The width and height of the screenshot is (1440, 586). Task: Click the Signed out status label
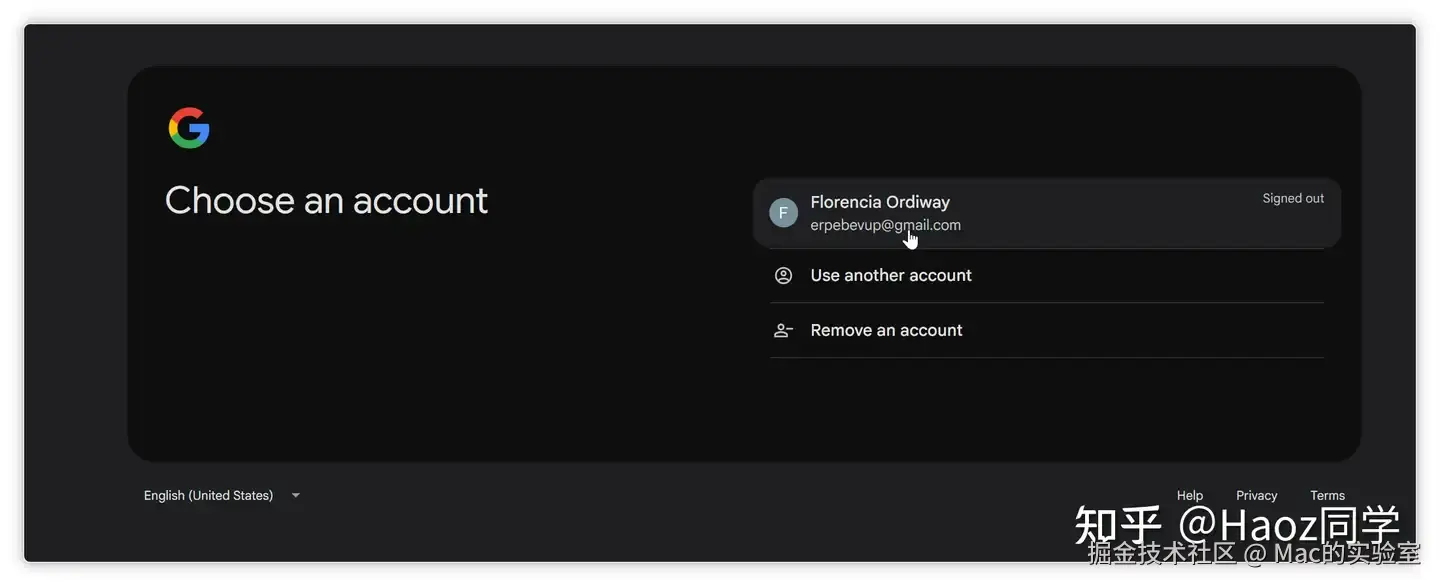coord(1293,198)
